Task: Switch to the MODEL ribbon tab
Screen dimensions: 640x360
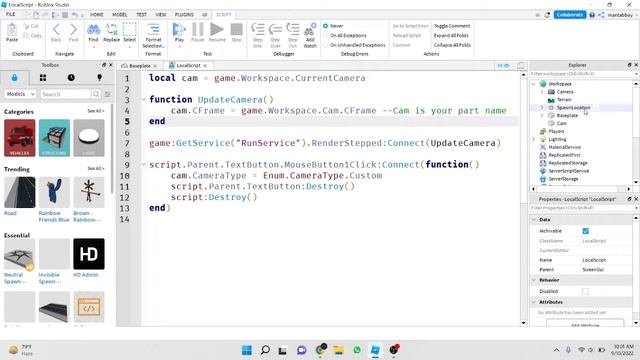Action: click(x=120, y=14)
